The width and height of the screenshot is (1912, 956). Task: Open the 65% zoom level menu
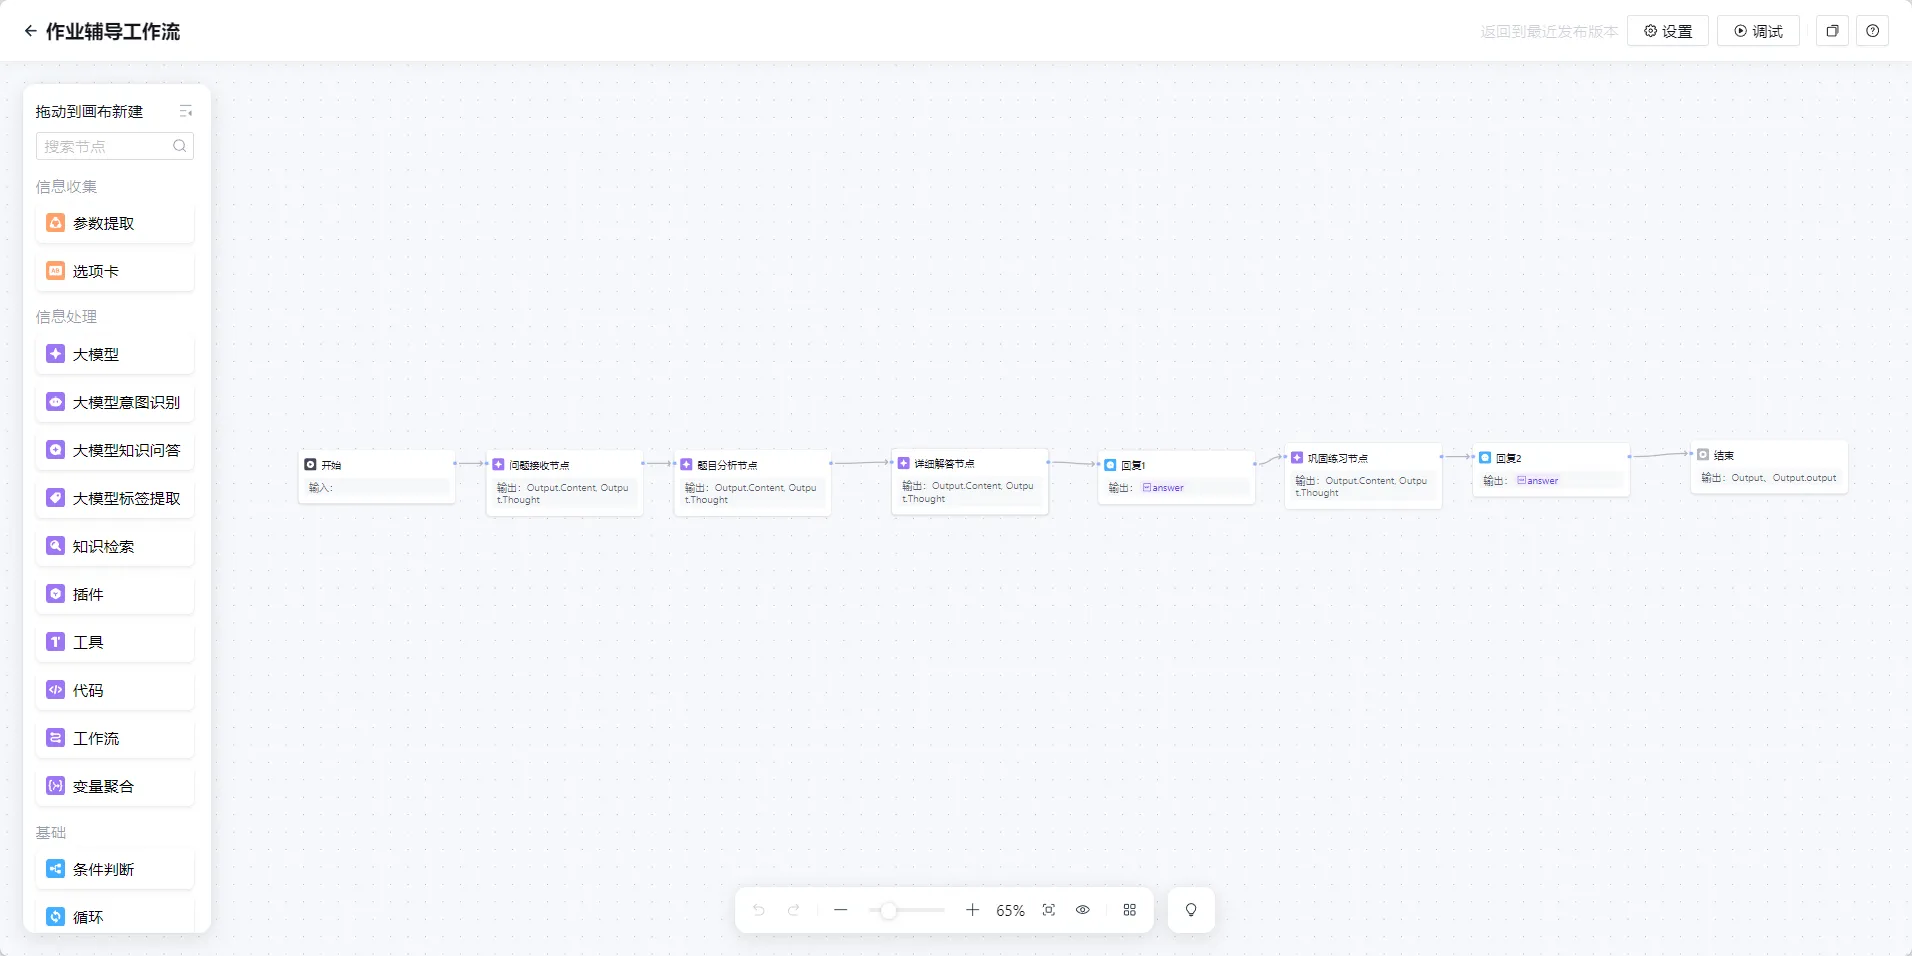pyautogui.click(x=1010, y=910)
